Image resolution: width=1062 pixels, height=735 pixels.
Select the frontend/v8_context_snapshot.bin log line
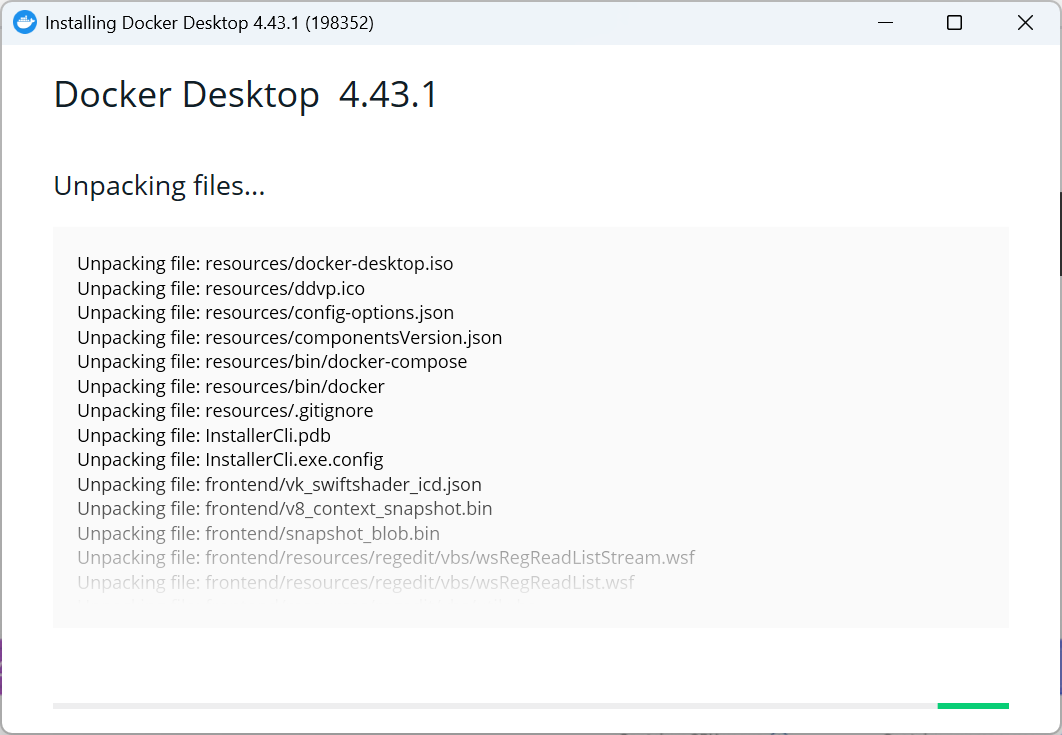pyautogui.click(x=284, y=509)
